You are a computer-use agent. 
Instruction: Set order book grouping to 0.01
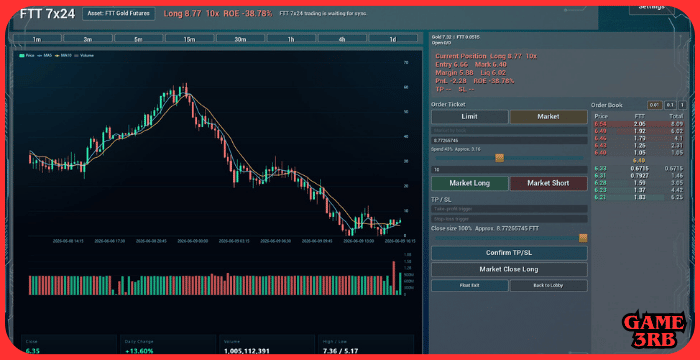pos(654,105)
